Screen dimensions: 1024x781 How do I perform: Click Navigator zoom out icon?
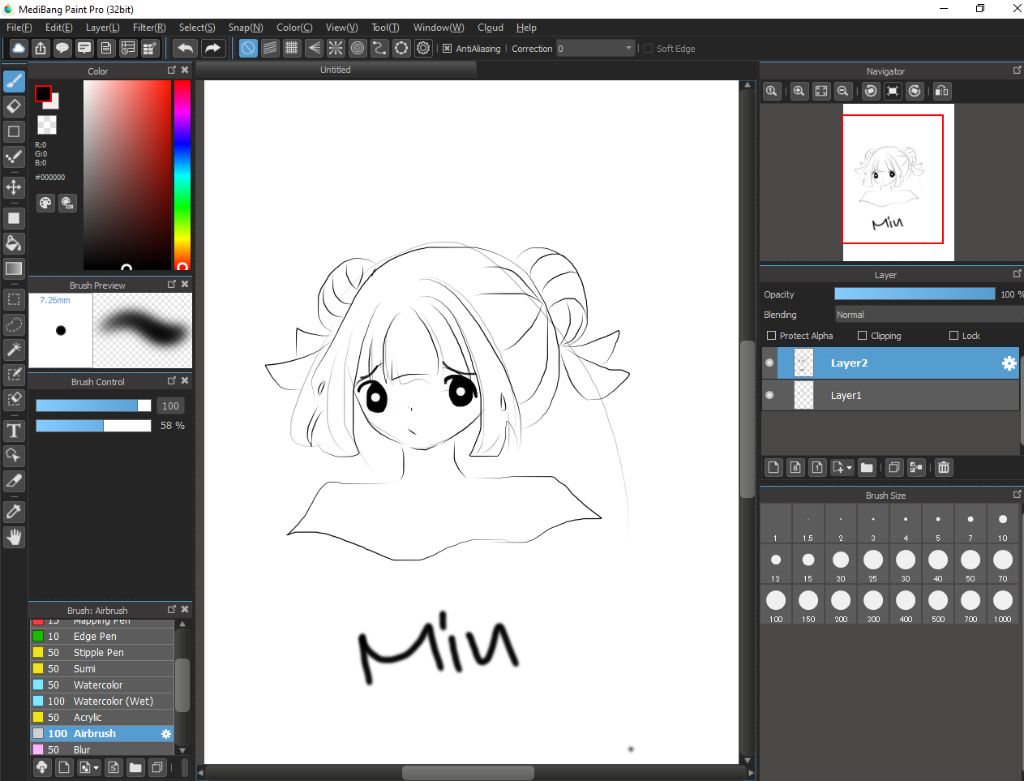click(843, 91)
